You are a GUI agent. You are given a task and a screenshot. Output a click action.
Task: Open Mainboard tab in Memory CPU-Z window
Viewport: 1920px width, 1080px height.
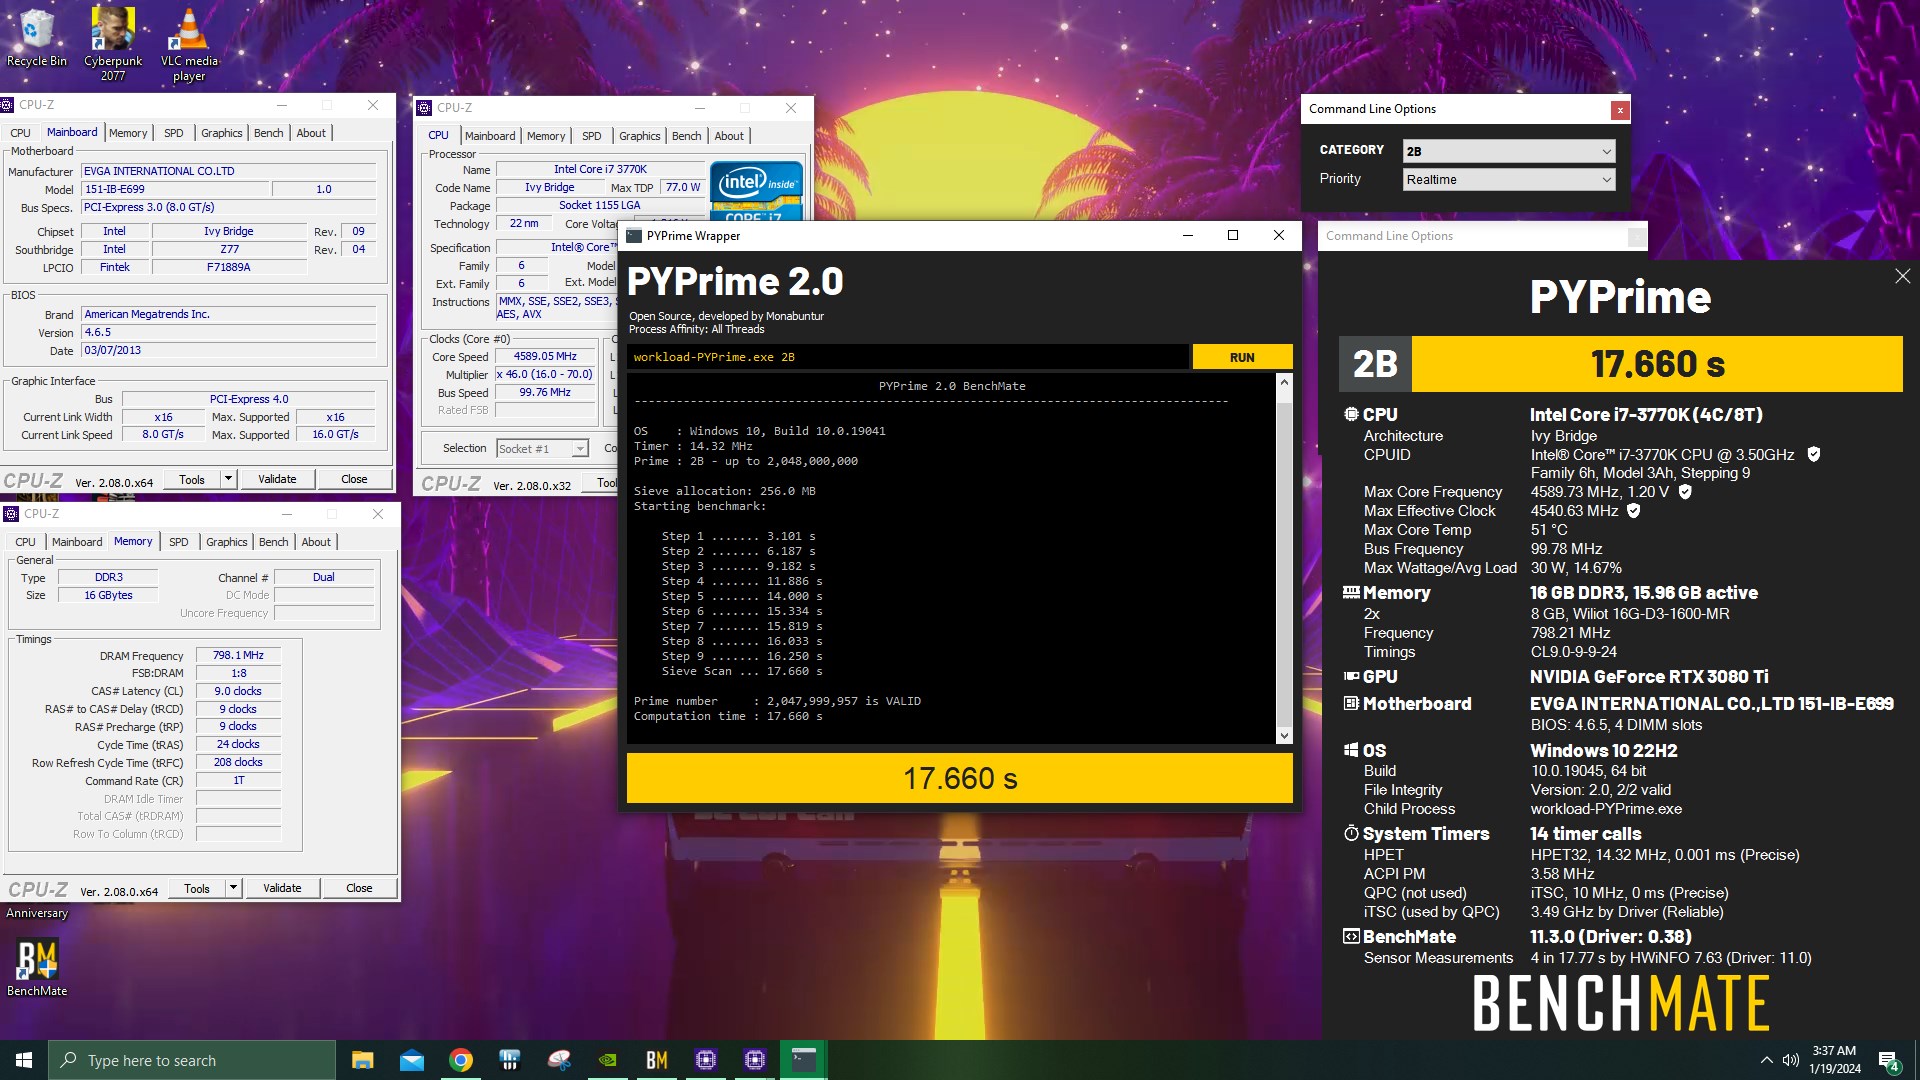pyautogui.click(x=77, y=542)
